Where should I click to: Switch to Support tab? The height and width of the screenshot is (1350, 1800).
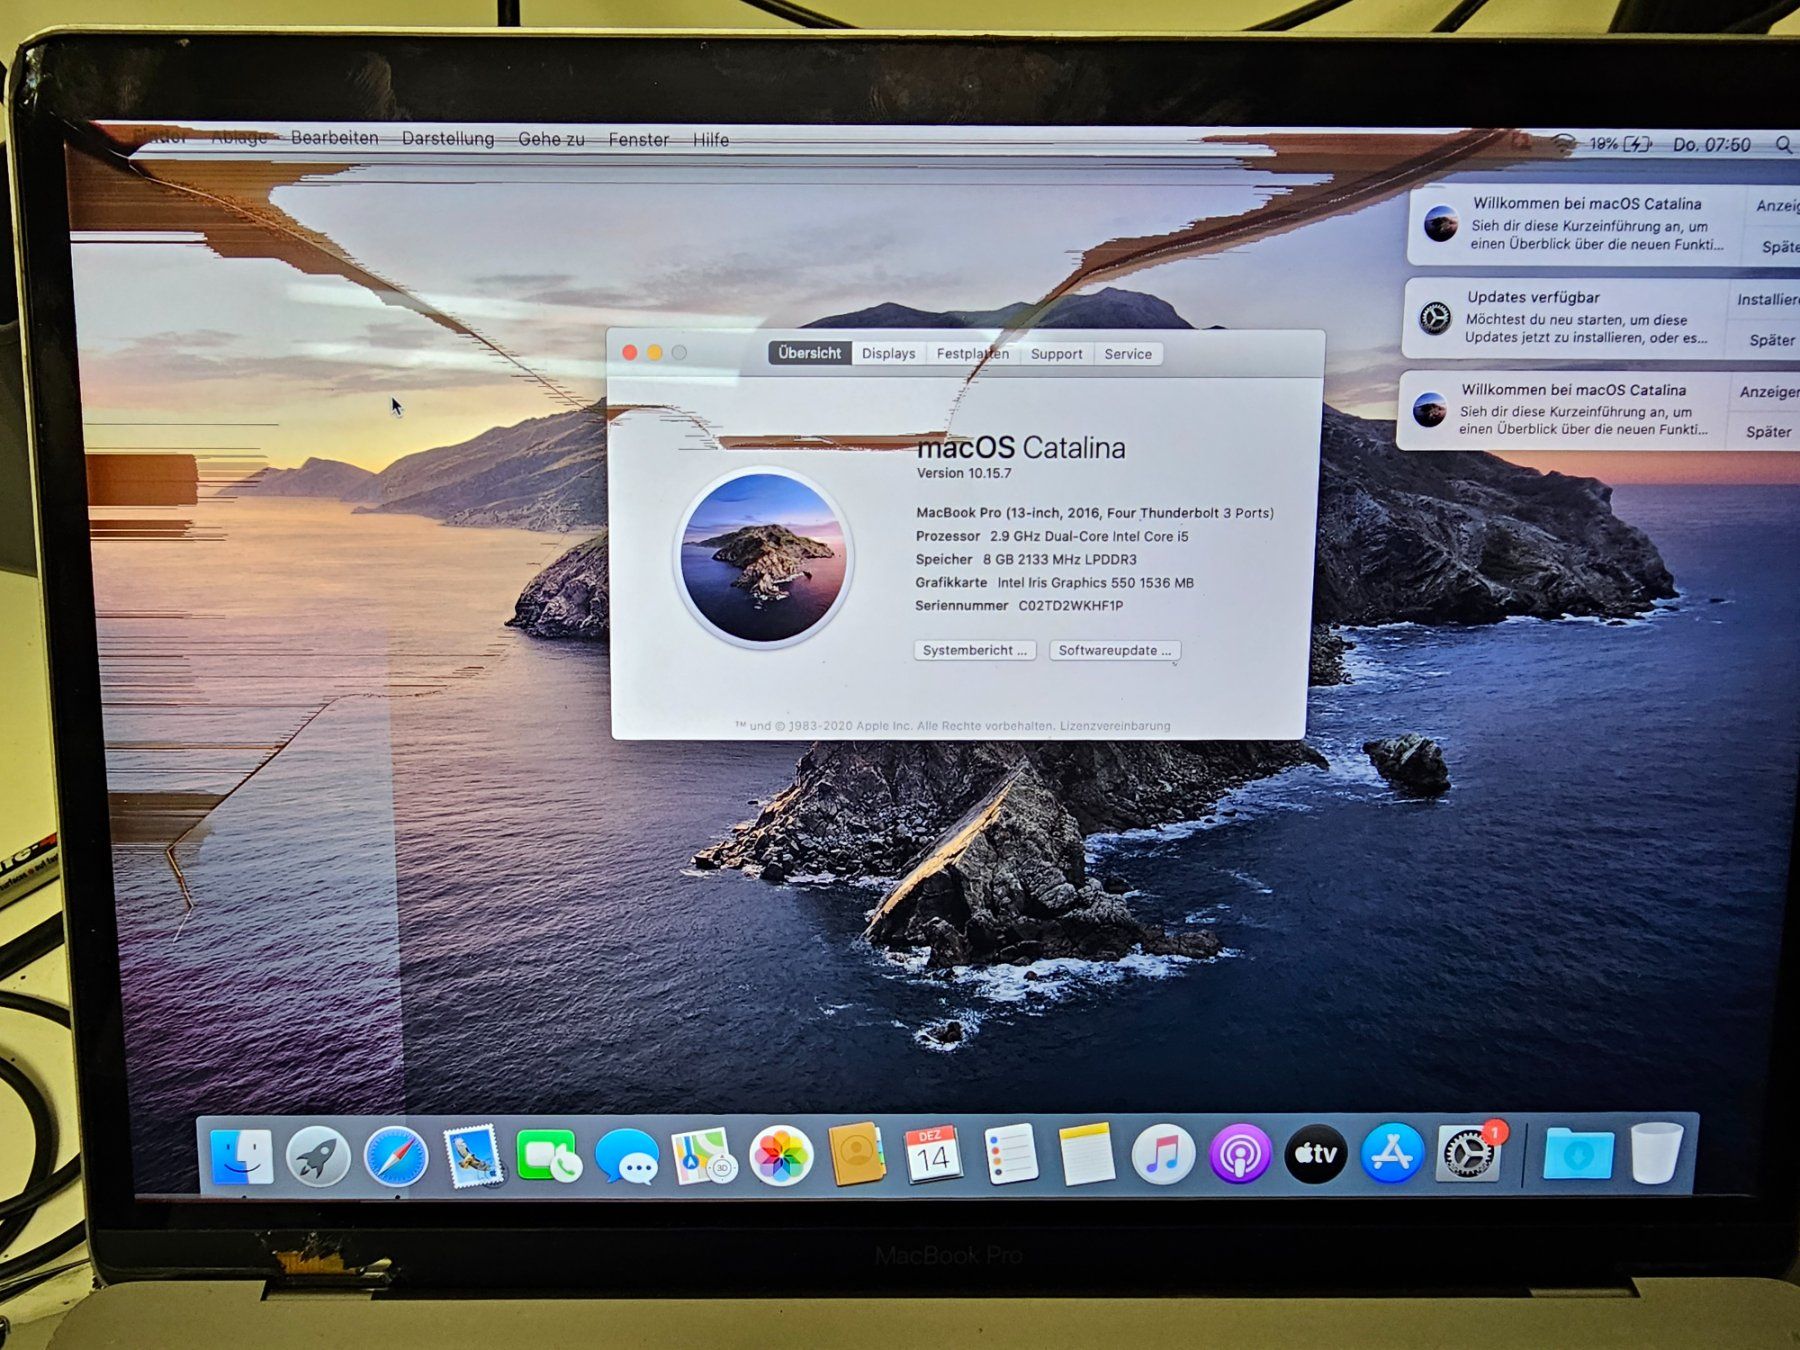click(x=1056, y=354)
